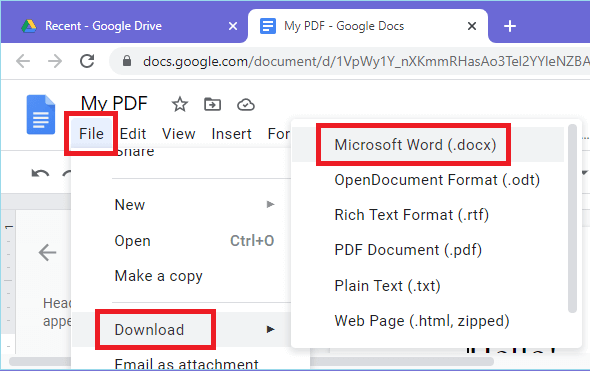Open the View menu
Viewport: 590px width, 371px height.
click(179, 134)
